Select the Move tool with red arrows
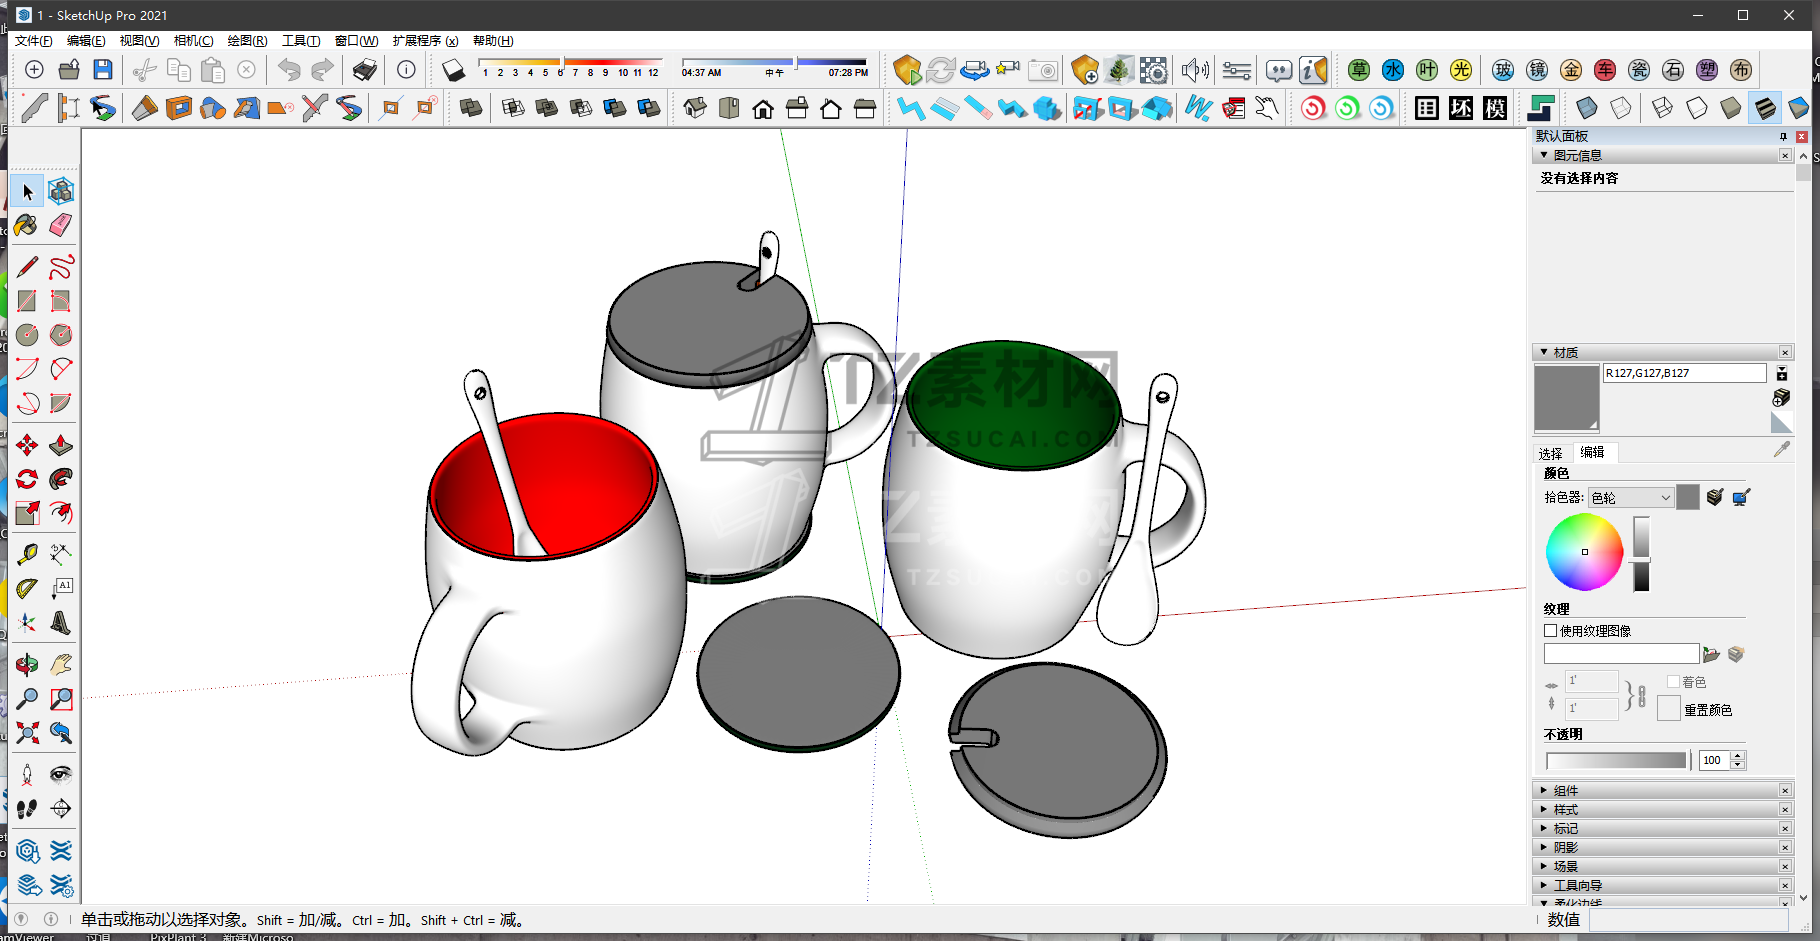This screenshot has width=1820, height=941. click(x=27, y=445)
